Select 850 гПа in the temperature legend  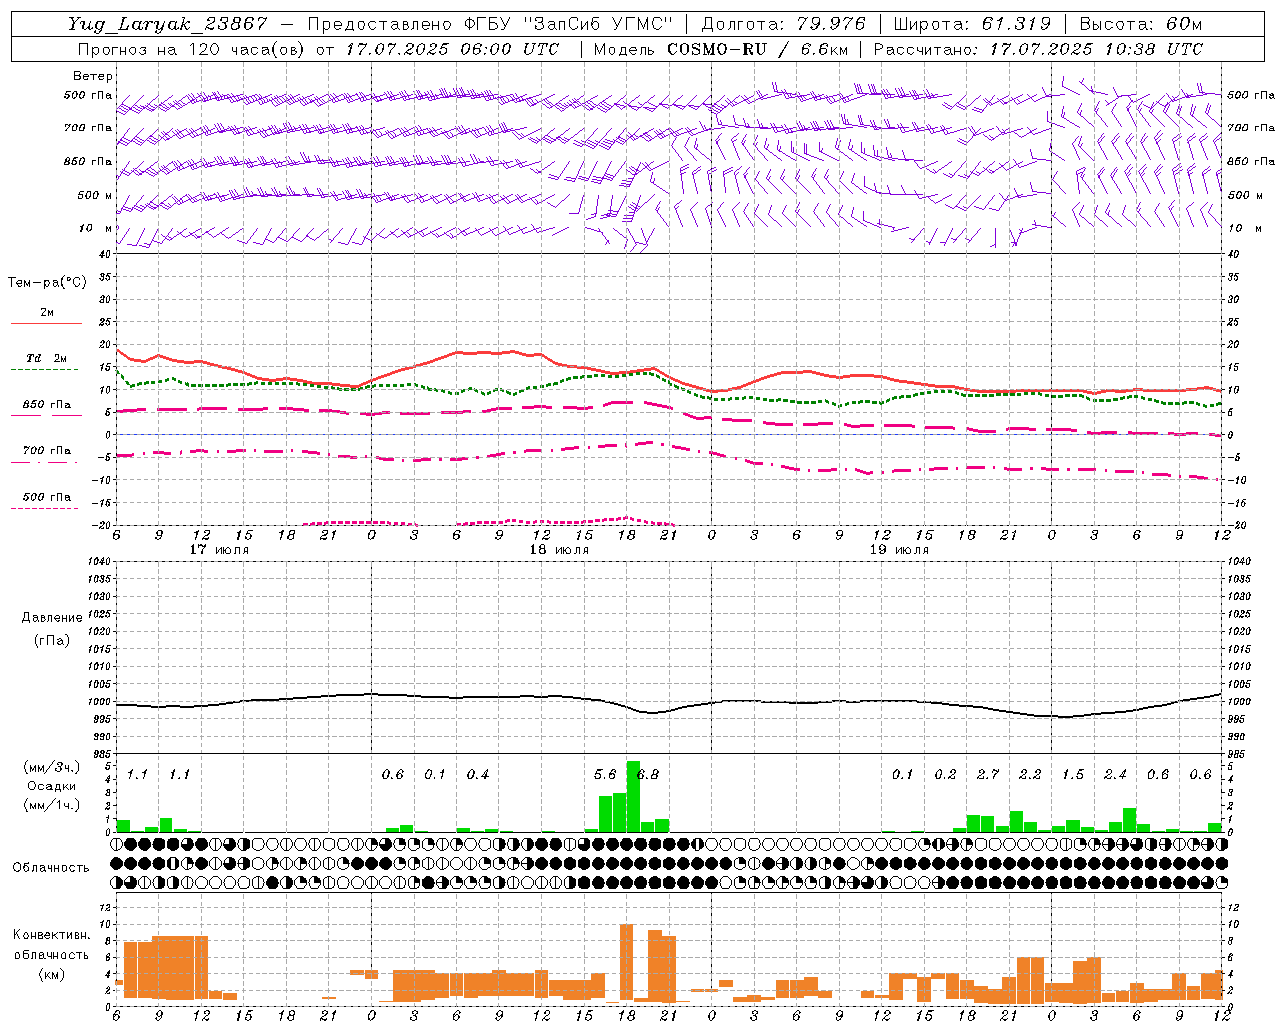(46, 405)
